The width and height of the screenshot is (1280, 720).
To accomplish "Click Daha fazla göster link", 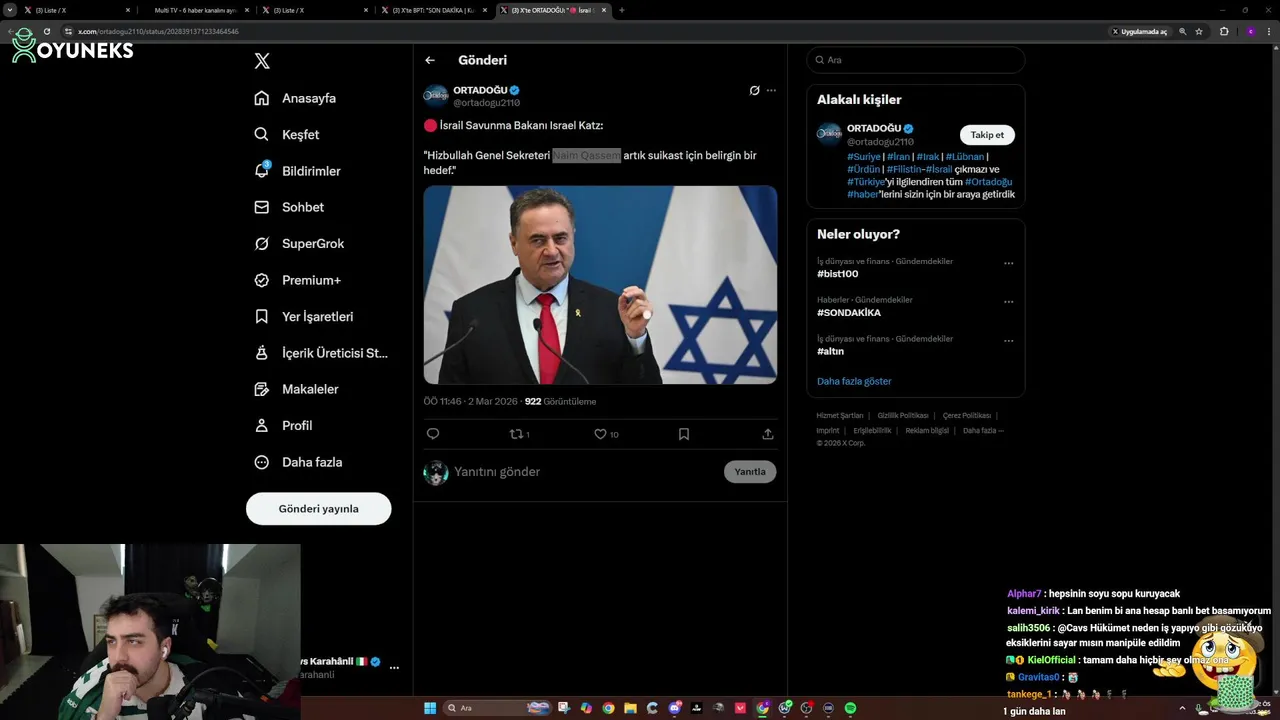I will [854, 381].
